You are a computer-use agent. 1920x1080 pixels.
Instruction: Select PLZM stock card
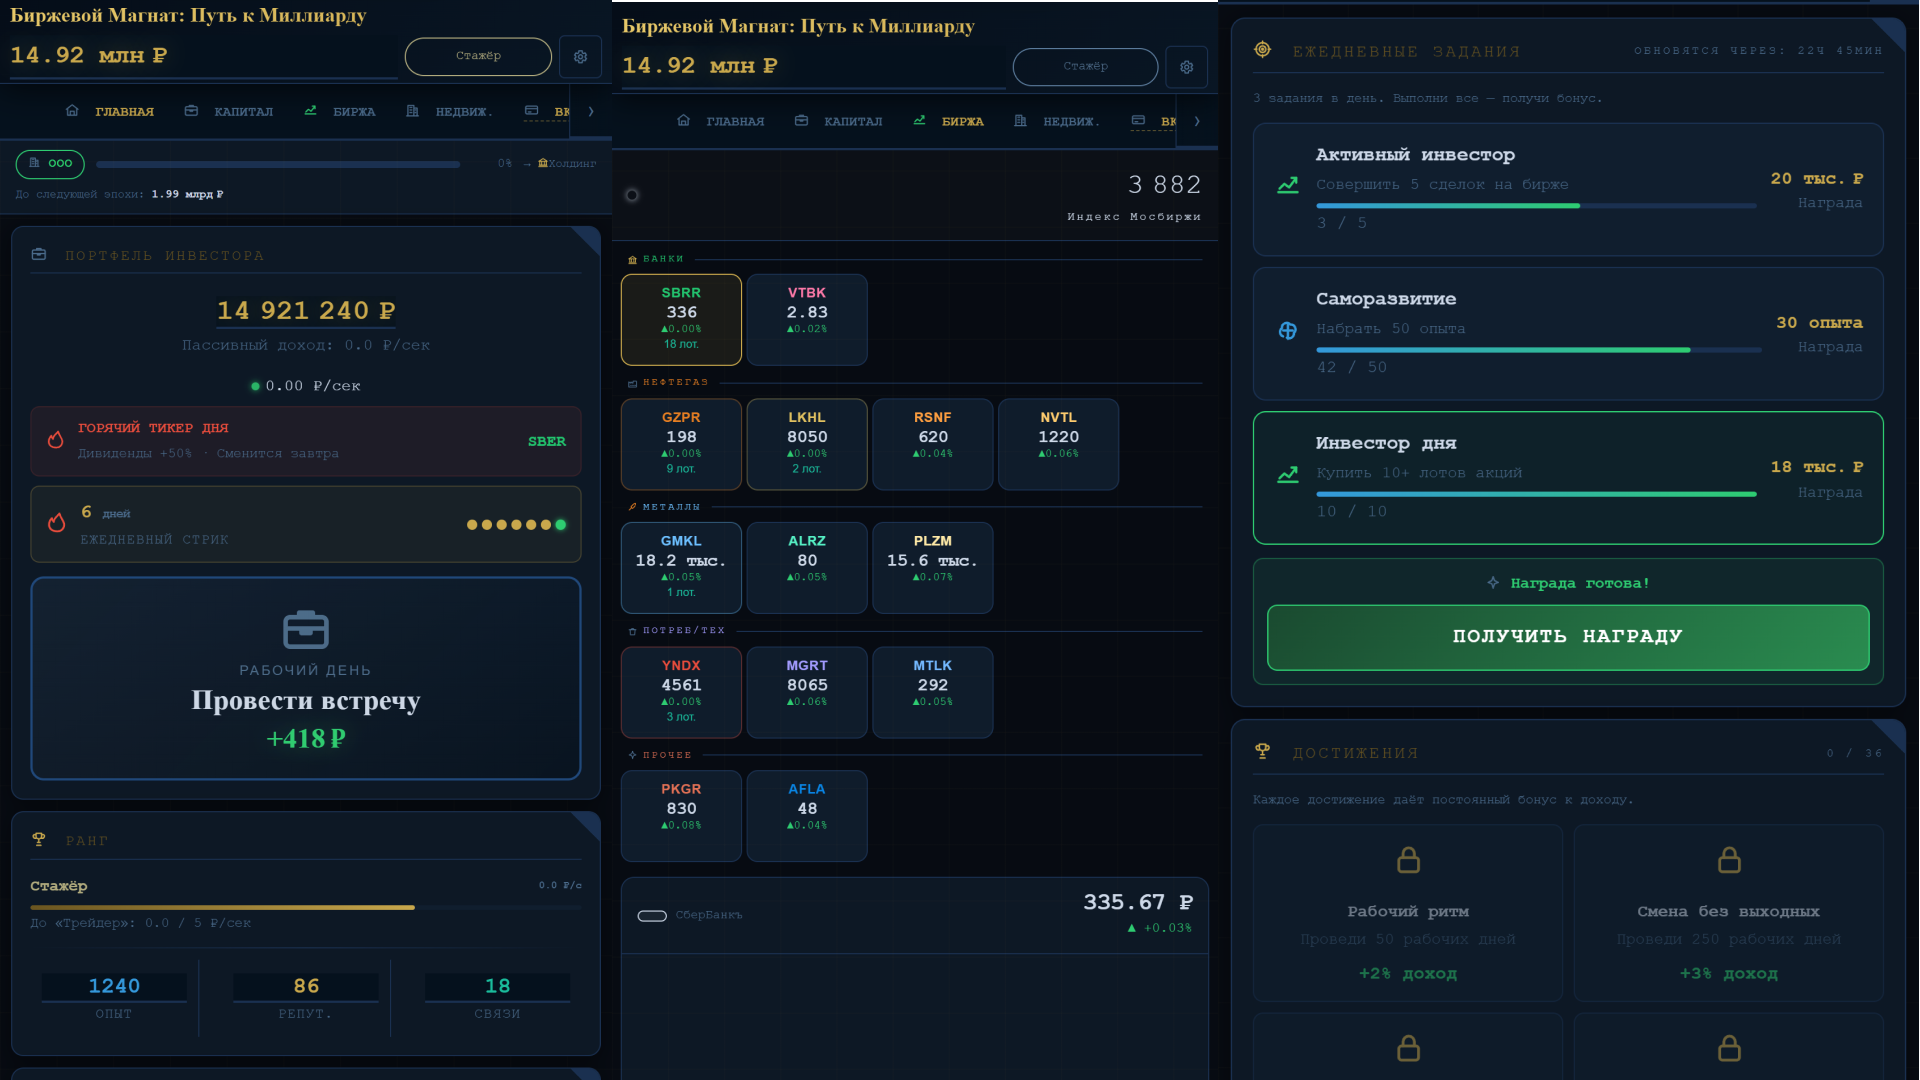click(x=933, y=568)
